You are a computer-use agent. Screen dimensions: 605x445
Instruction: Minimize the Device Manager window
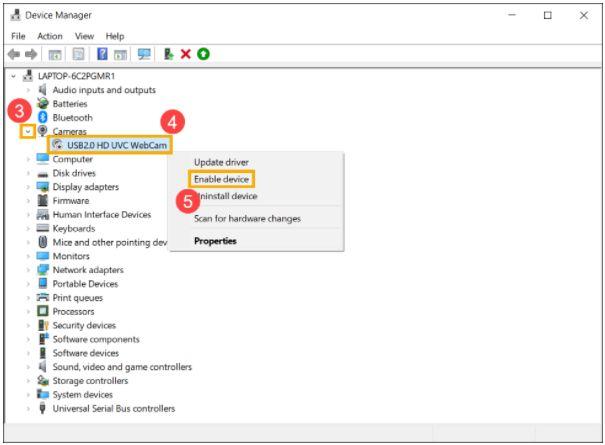[512, 15]
